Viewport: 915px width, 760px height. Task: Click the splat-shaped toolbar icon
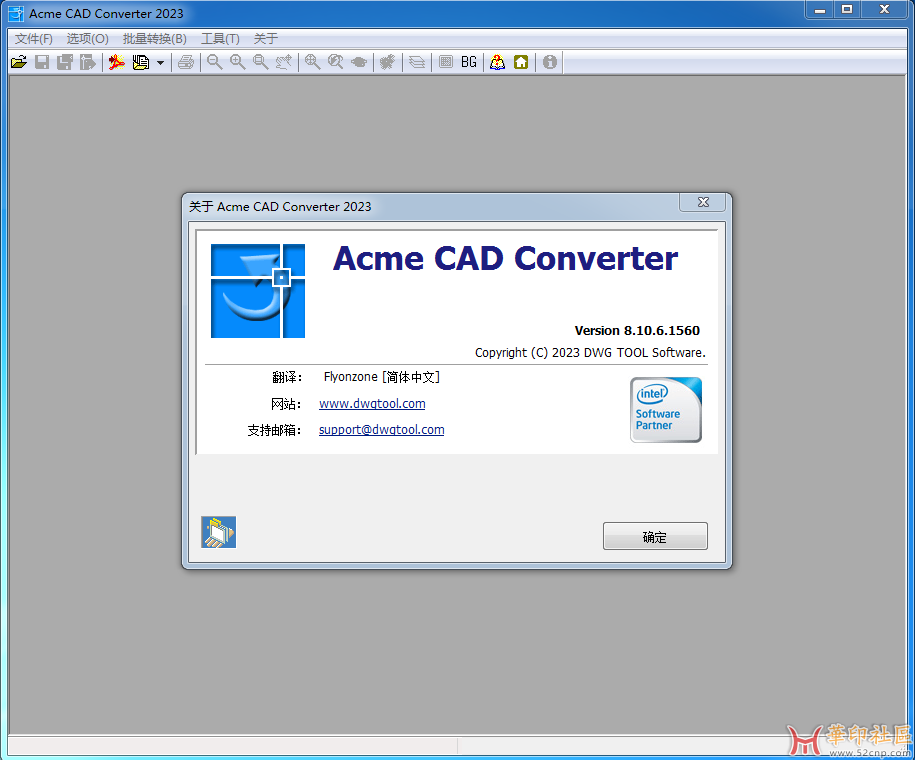coord(387,62)
